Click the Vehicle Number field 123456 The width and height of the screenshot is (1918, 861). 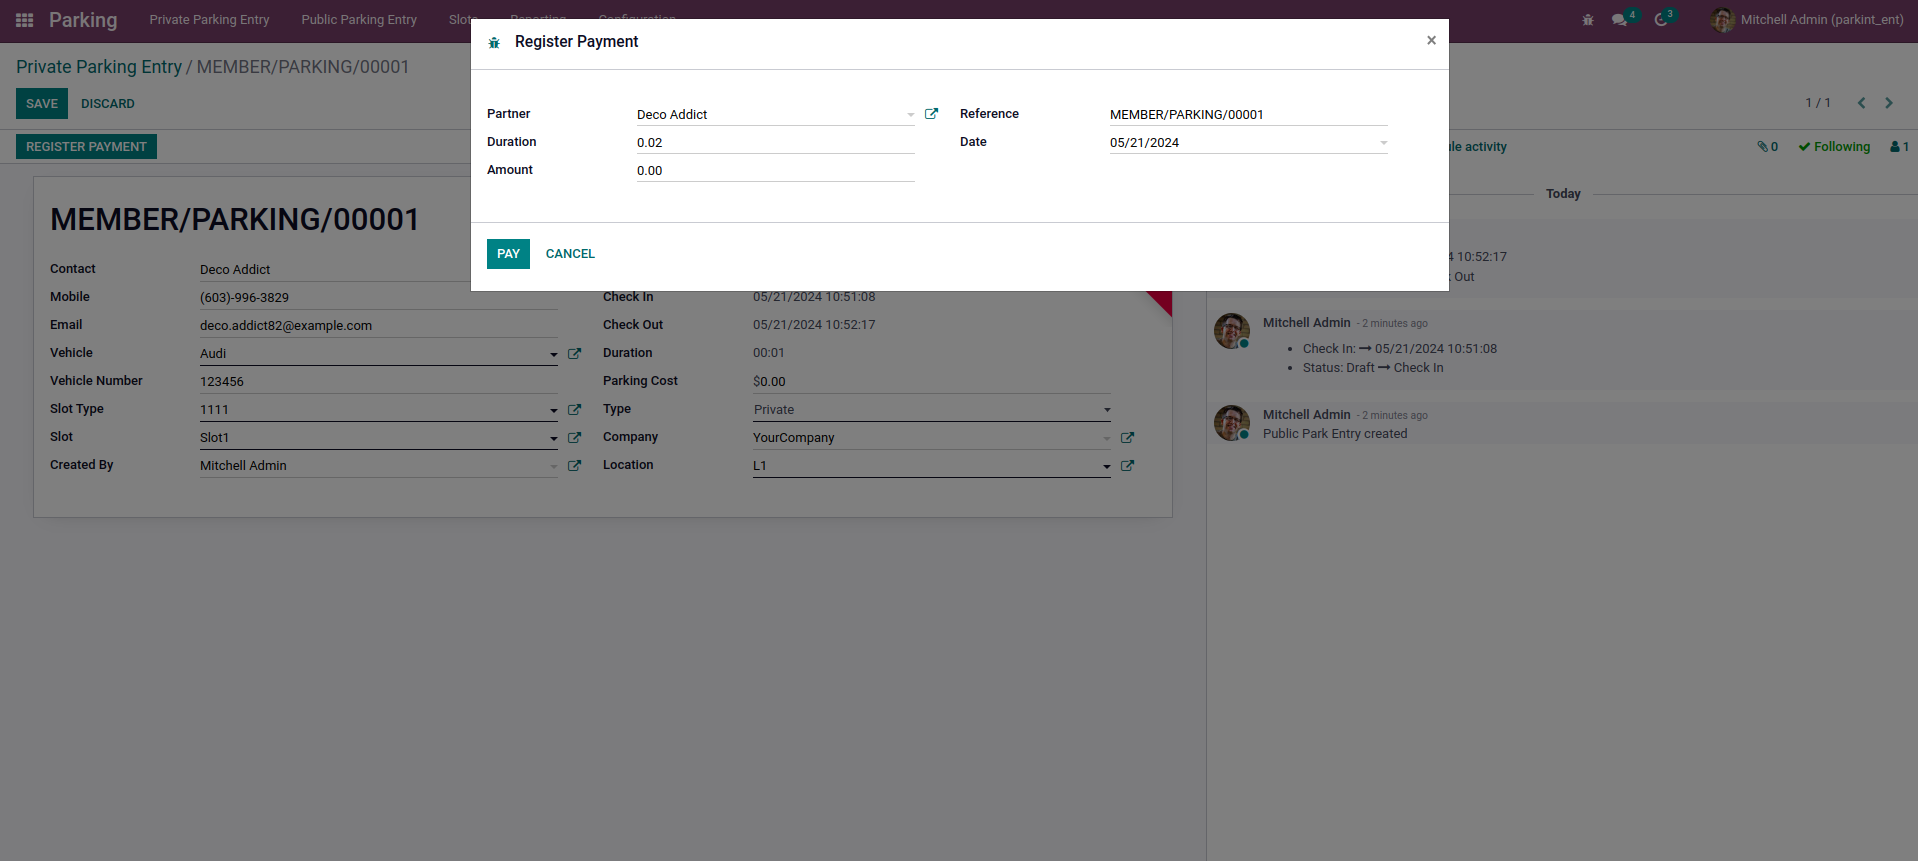pos(379,382)
